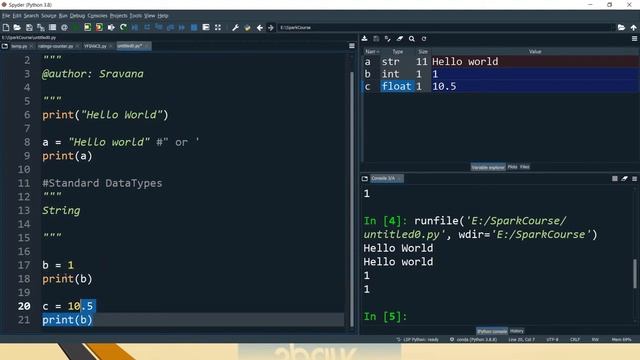Open Variable explorer options hamburger menu
Image resolution: width=640 pixels, height=360 pixels.
click(x=634, y=38)
